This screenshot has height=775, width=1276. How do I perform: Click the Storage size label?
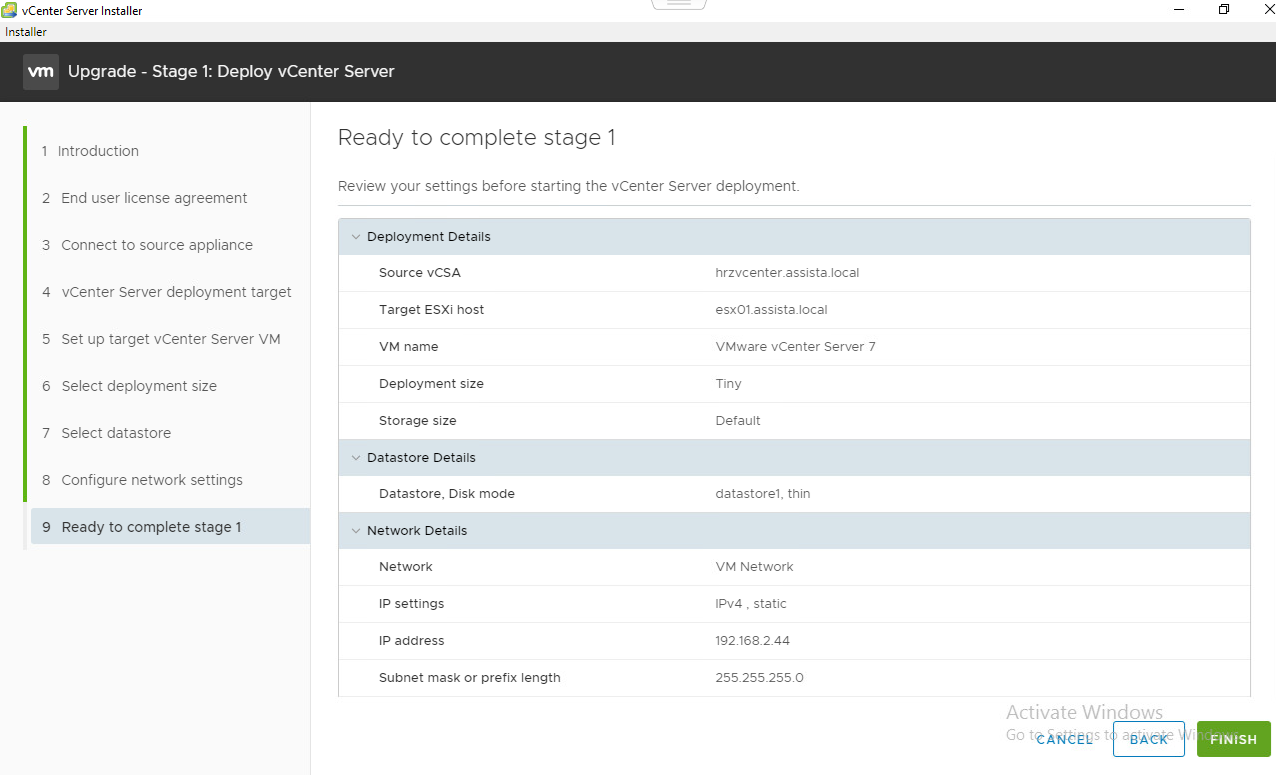[x=418, y=421]
